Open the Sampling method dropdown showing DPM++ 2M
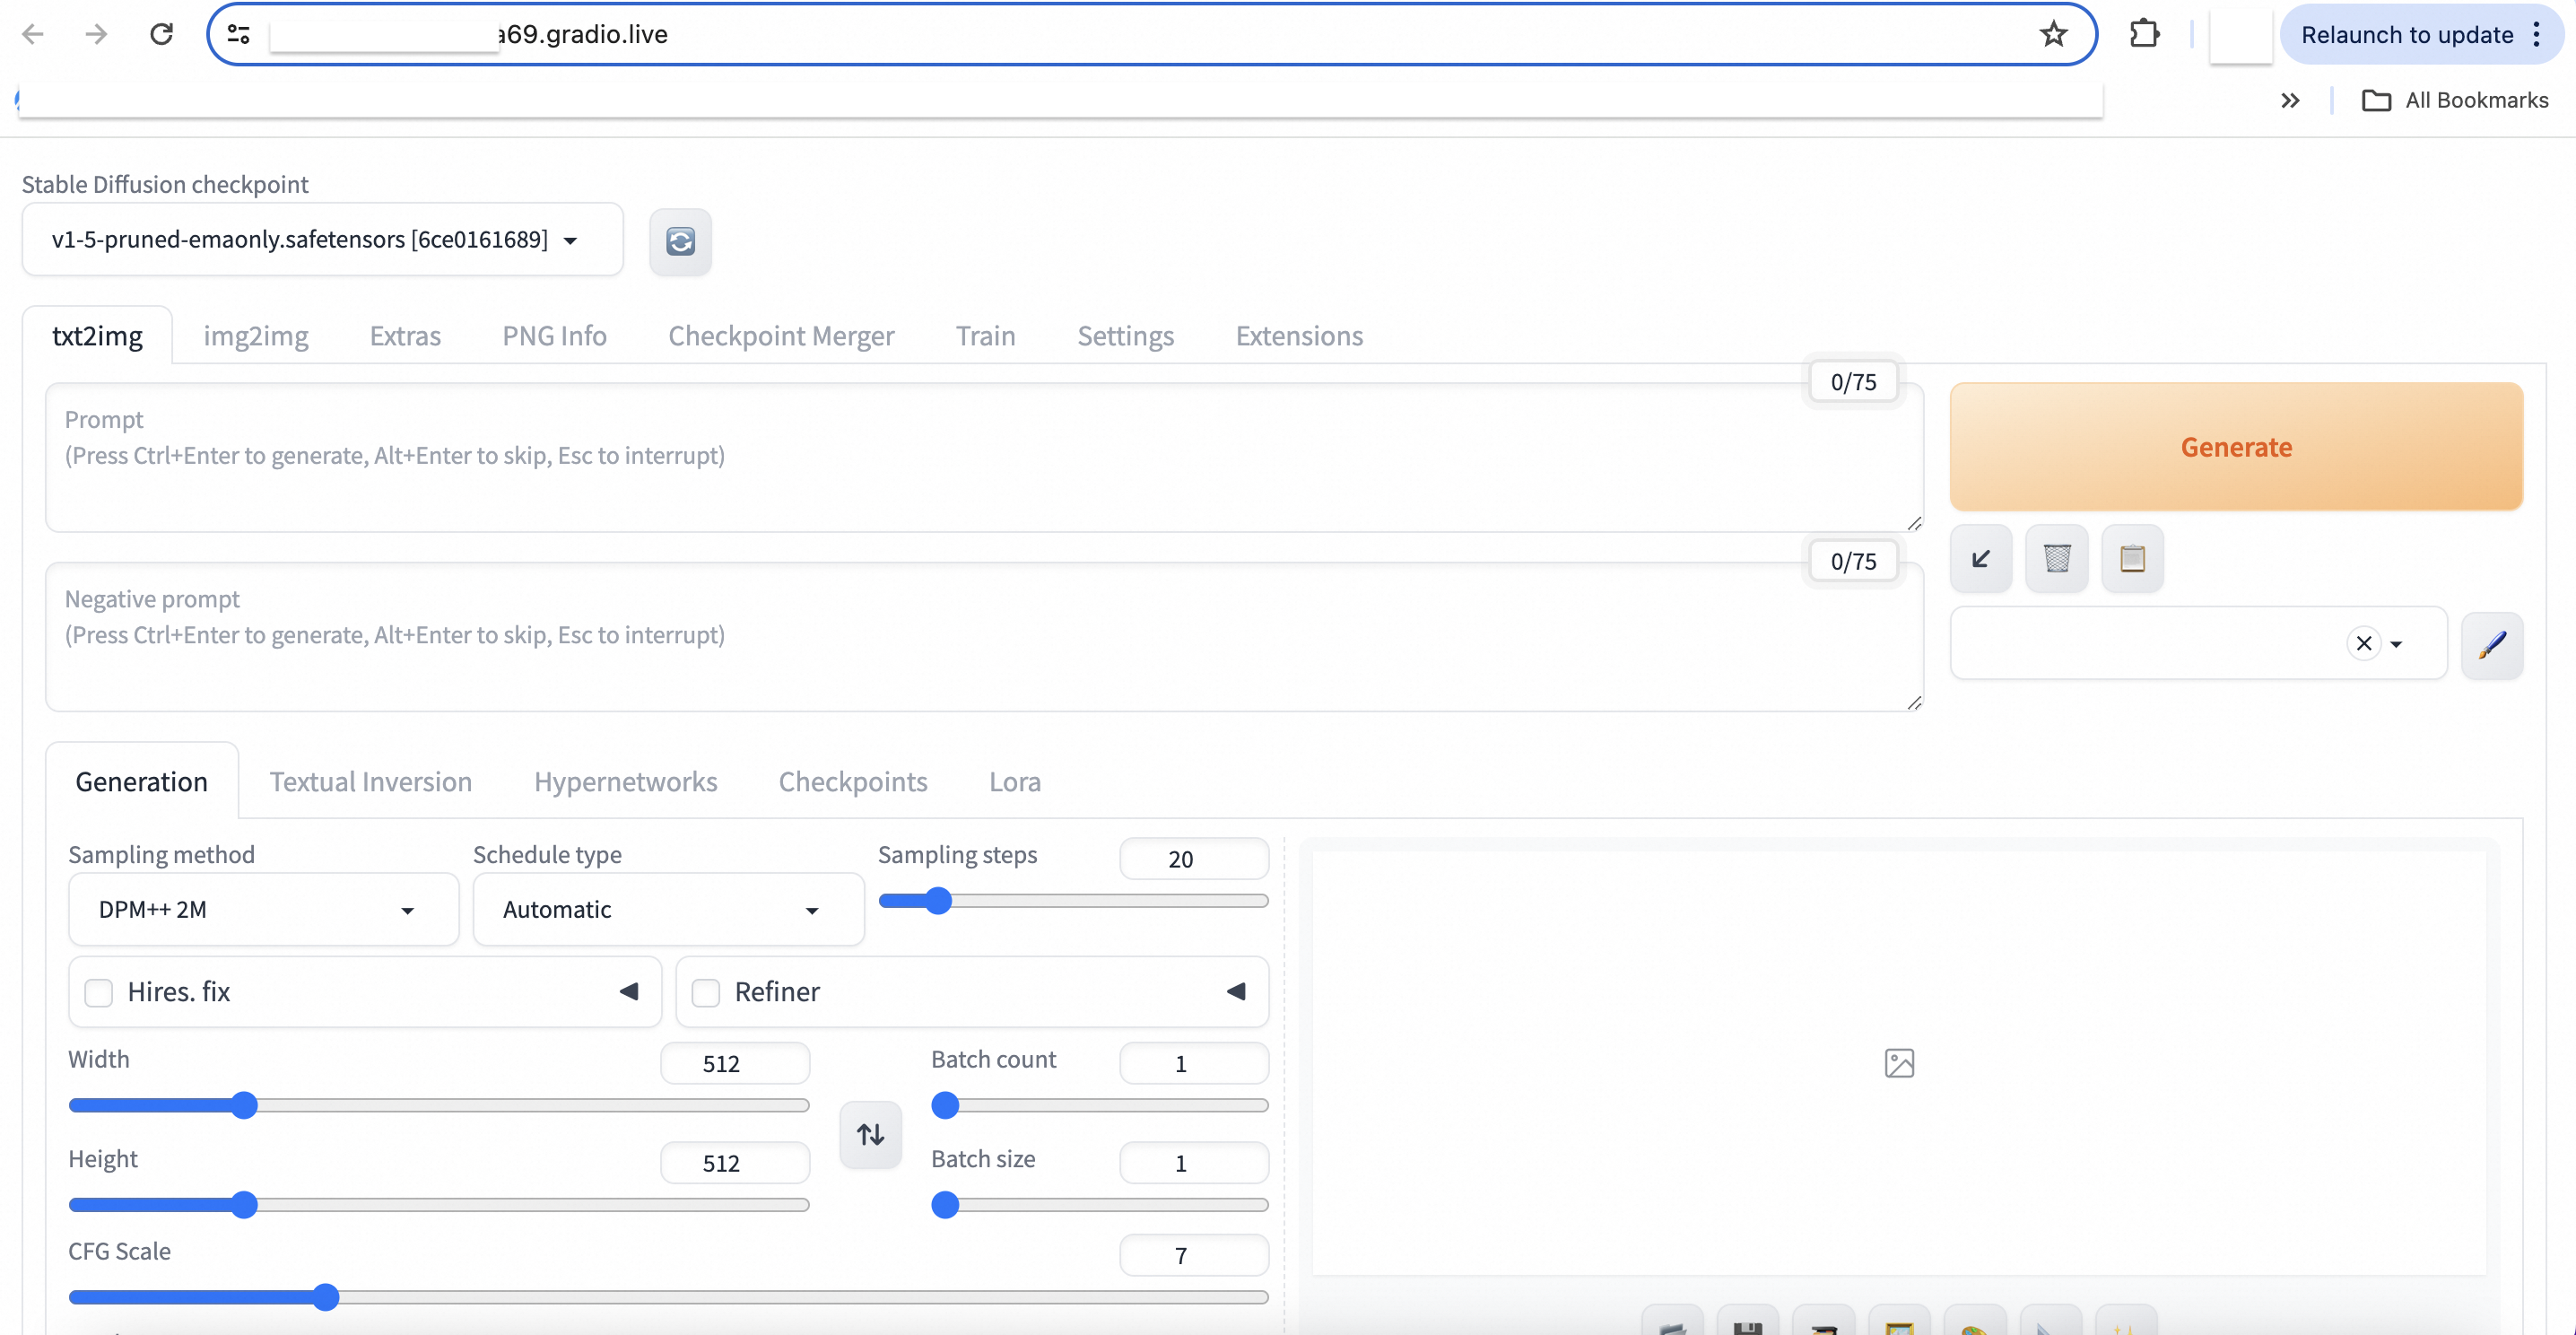The image size is (2576, 1335). coord(263,910)
